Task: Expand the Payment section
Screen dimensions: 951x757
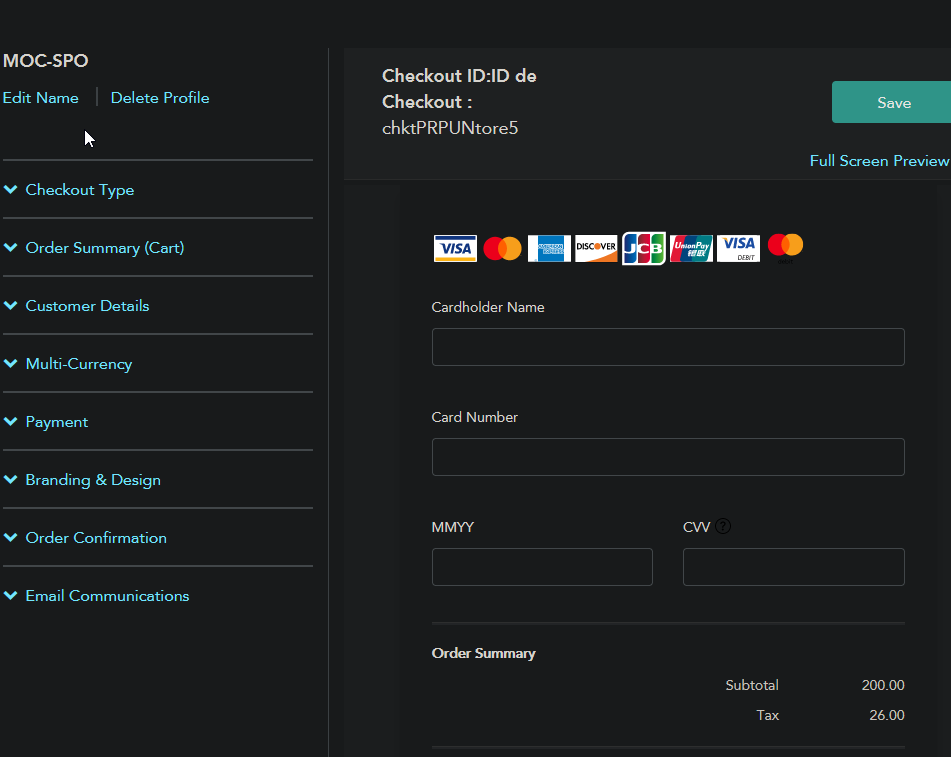Action: coord(56,422)
